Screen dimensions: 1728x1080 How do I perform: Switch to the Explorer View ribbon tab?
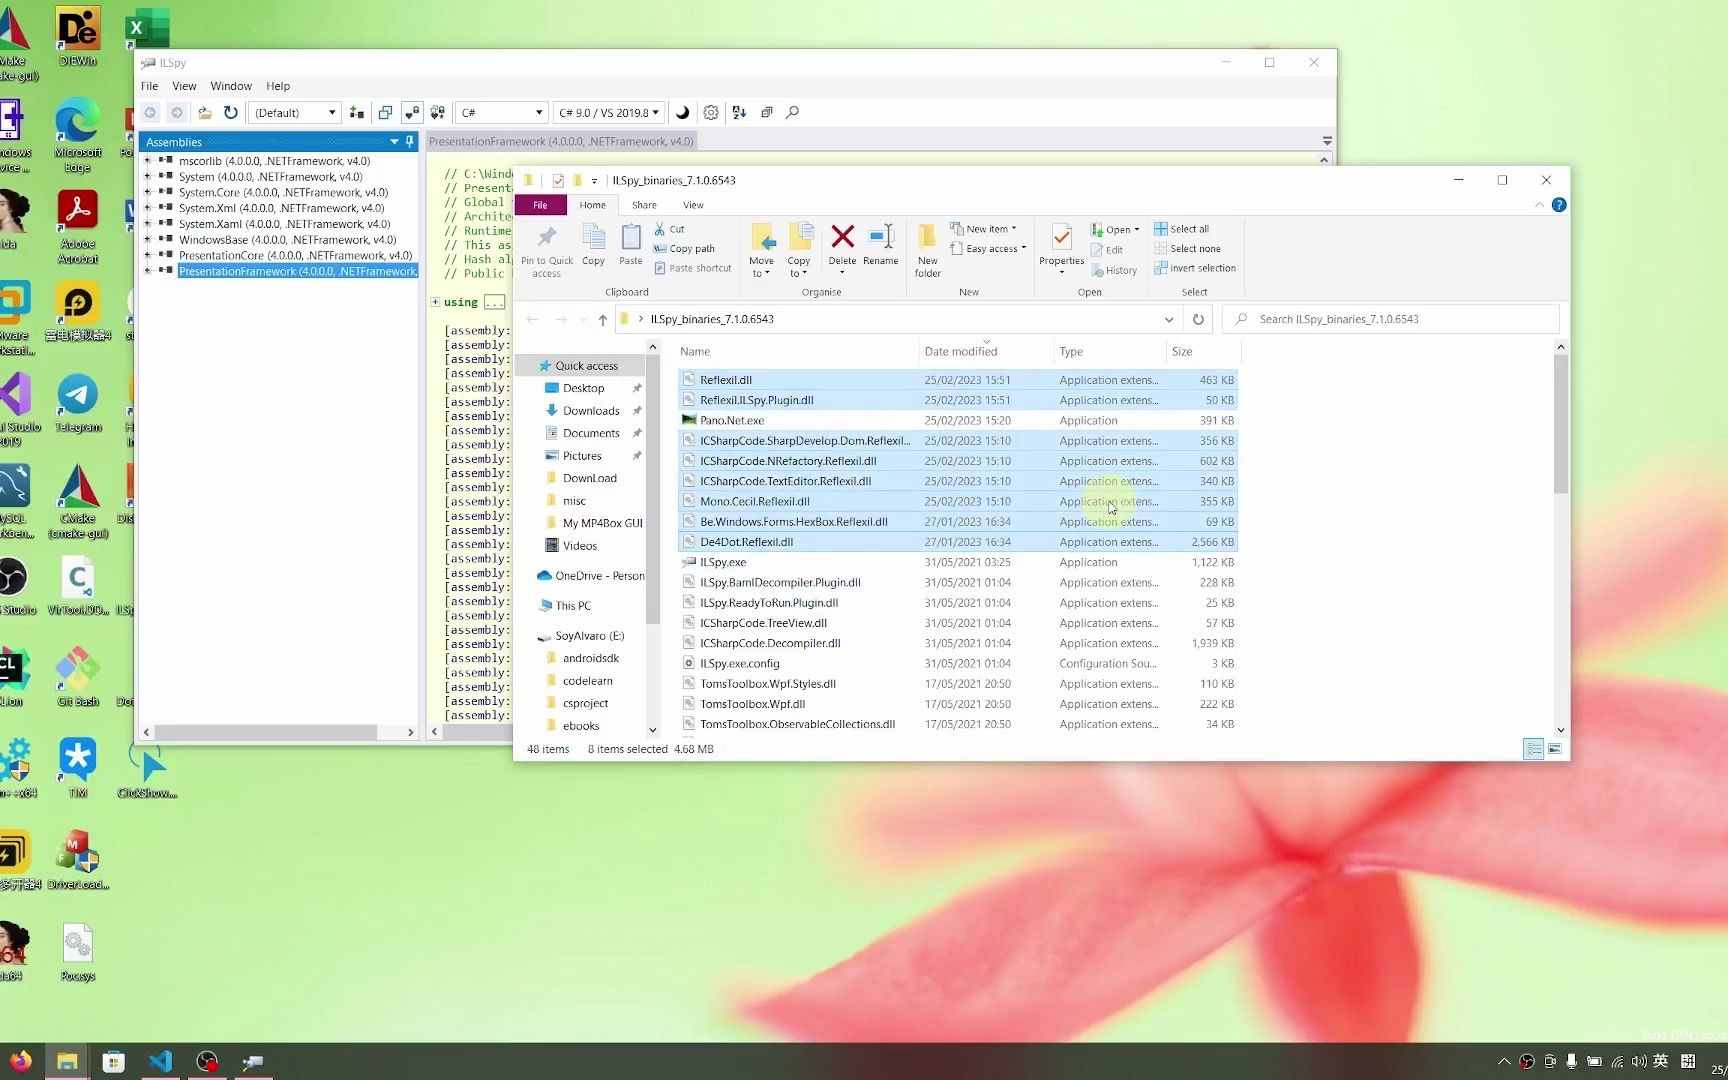click(693, 205)
